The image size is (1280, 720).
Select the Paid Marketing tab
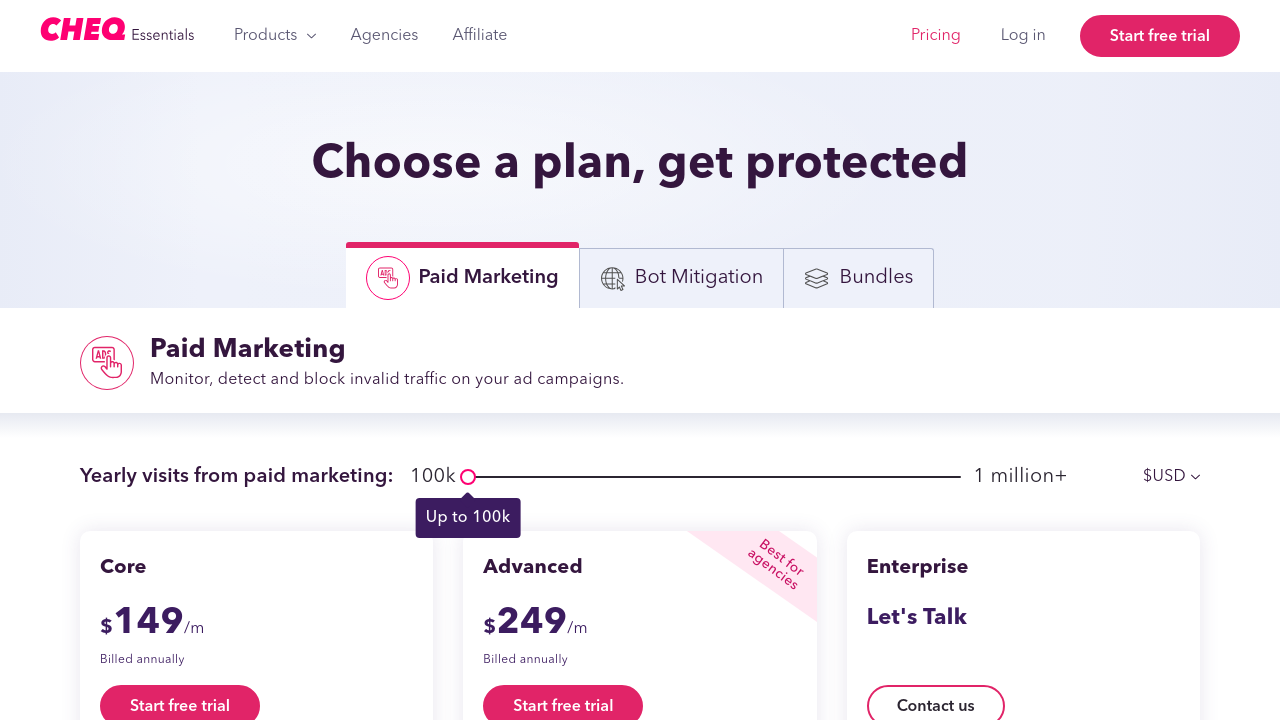[487, 277]
